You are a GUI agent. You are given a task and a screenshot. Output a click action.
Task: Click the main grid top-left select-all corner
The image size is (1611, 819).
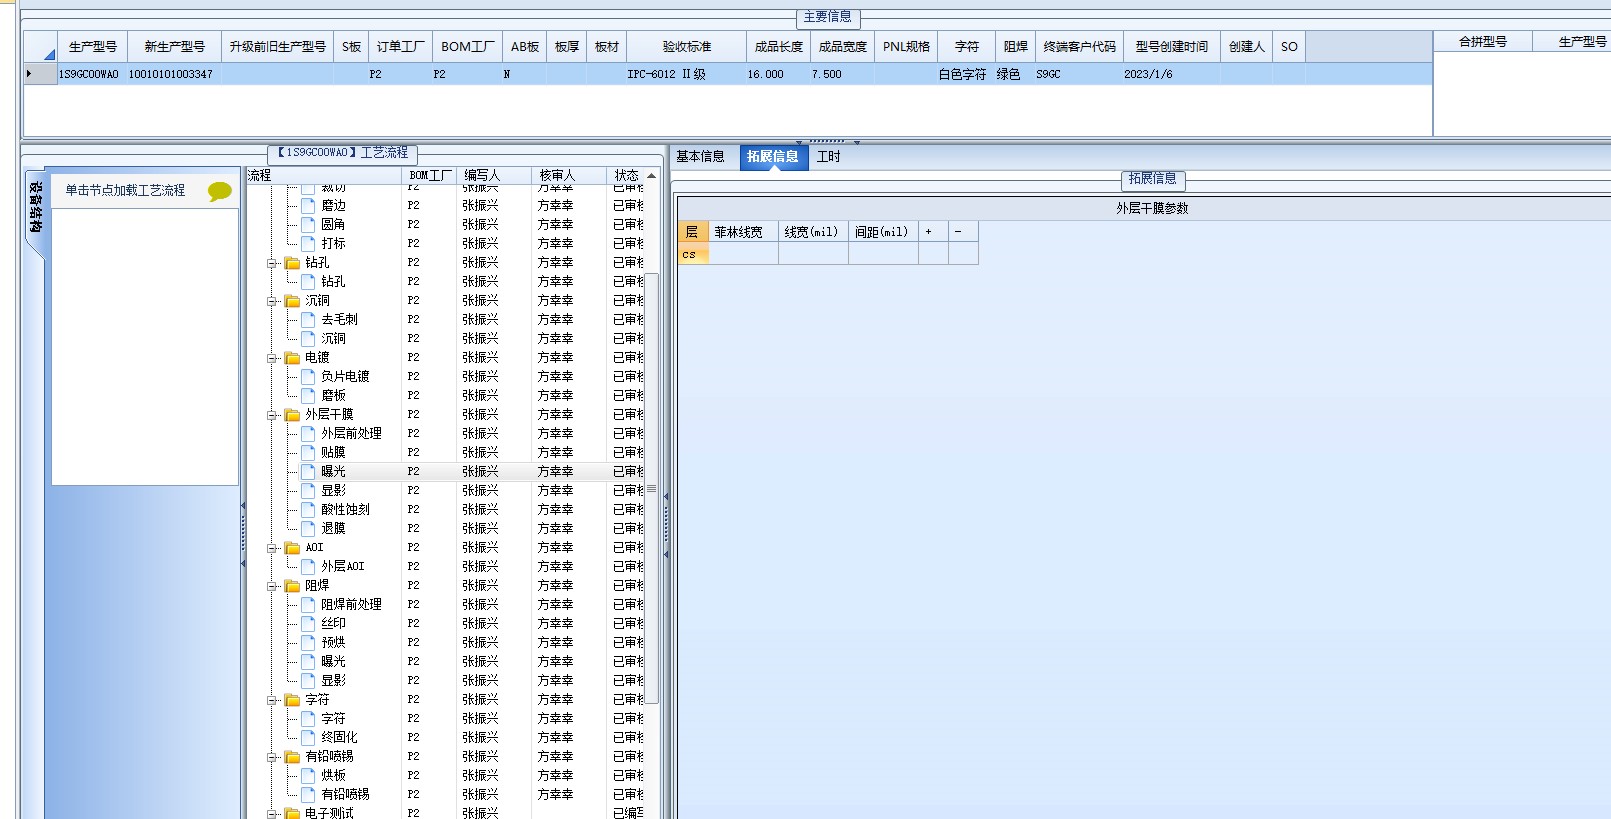click(40, 47)
